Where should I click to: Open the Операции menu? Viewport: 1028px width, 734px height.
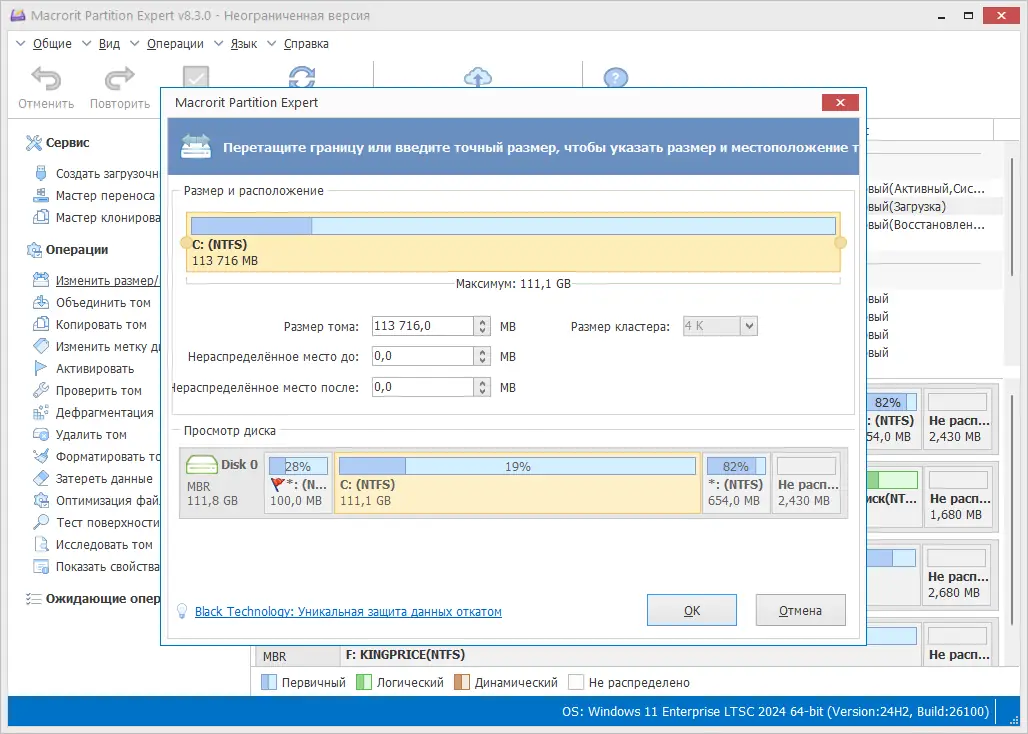pyautogui.click(x=175, y=44)
